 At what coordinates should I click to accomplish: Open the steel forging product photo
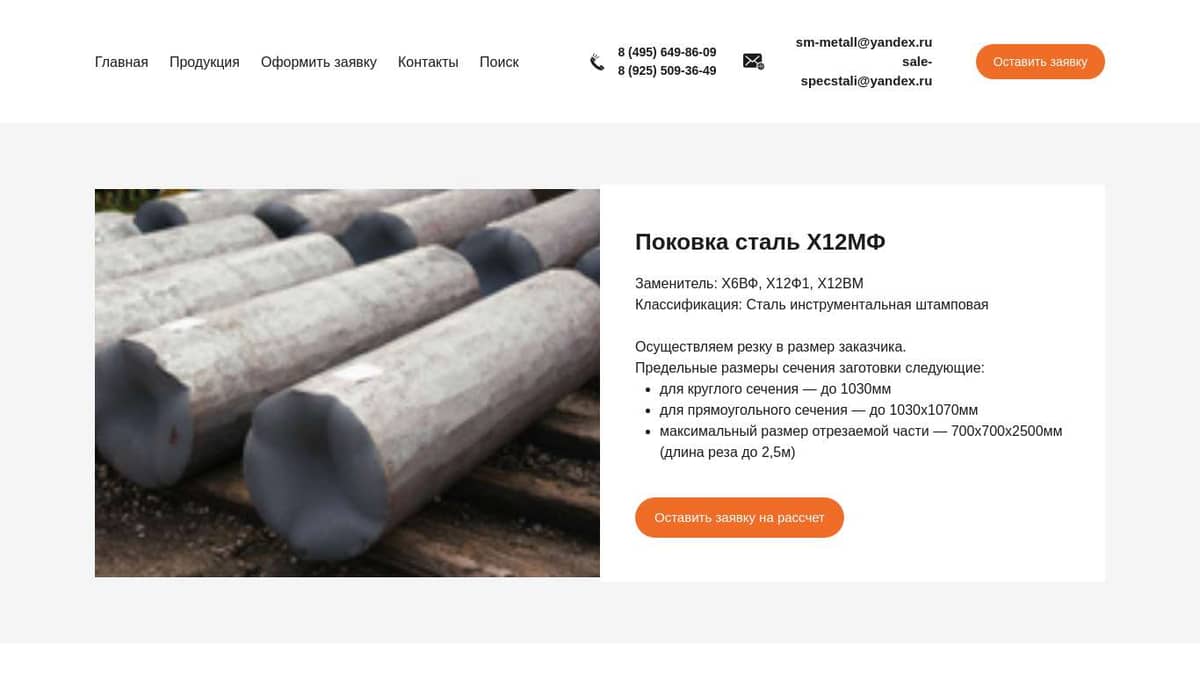pyautogui.click(x=347, y=383)
